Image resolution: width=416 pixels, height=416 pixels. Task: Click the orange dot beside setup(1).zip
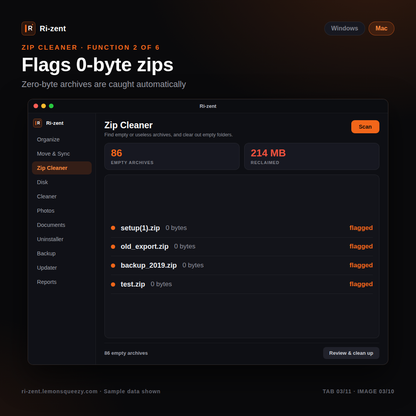click(x=113, y=228)
